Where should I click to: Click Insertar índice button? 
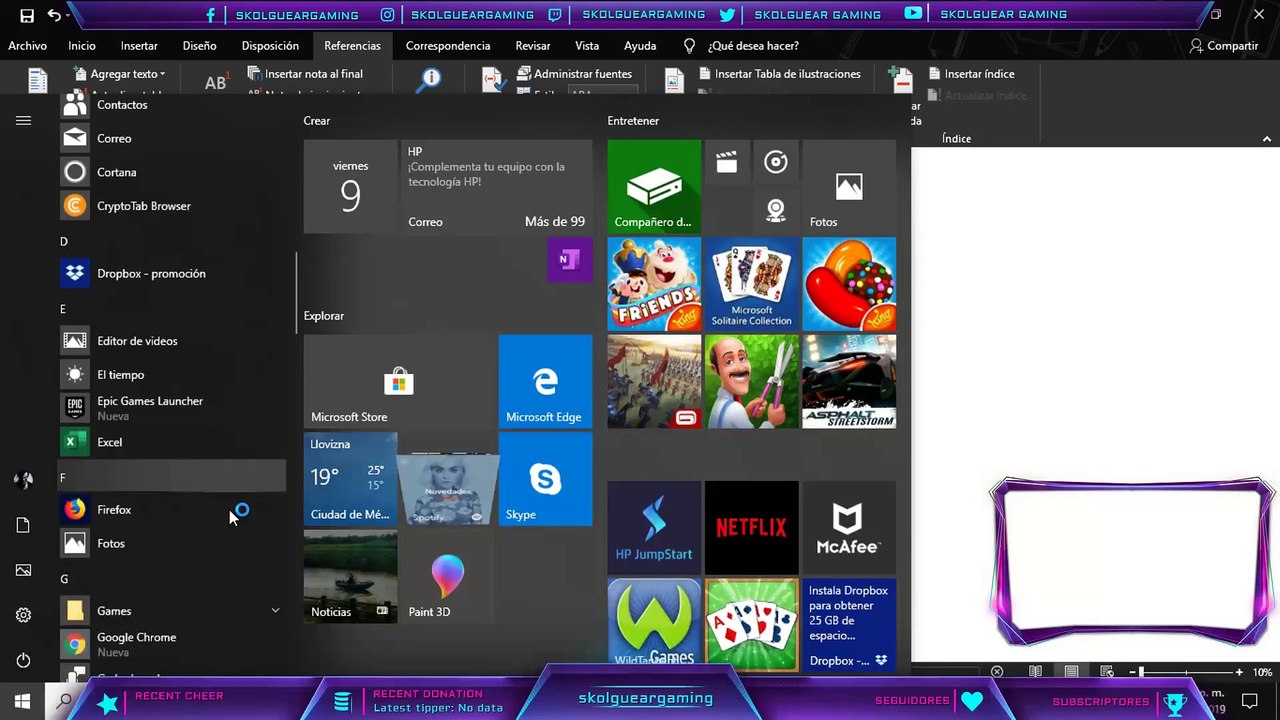tap(972, 74)
